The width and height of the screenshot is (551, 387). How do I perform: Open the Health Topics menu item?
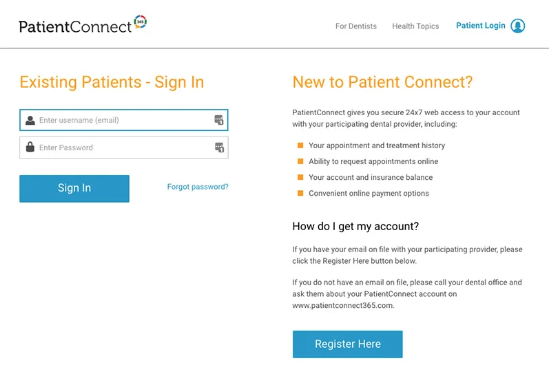tap(415, 26)
